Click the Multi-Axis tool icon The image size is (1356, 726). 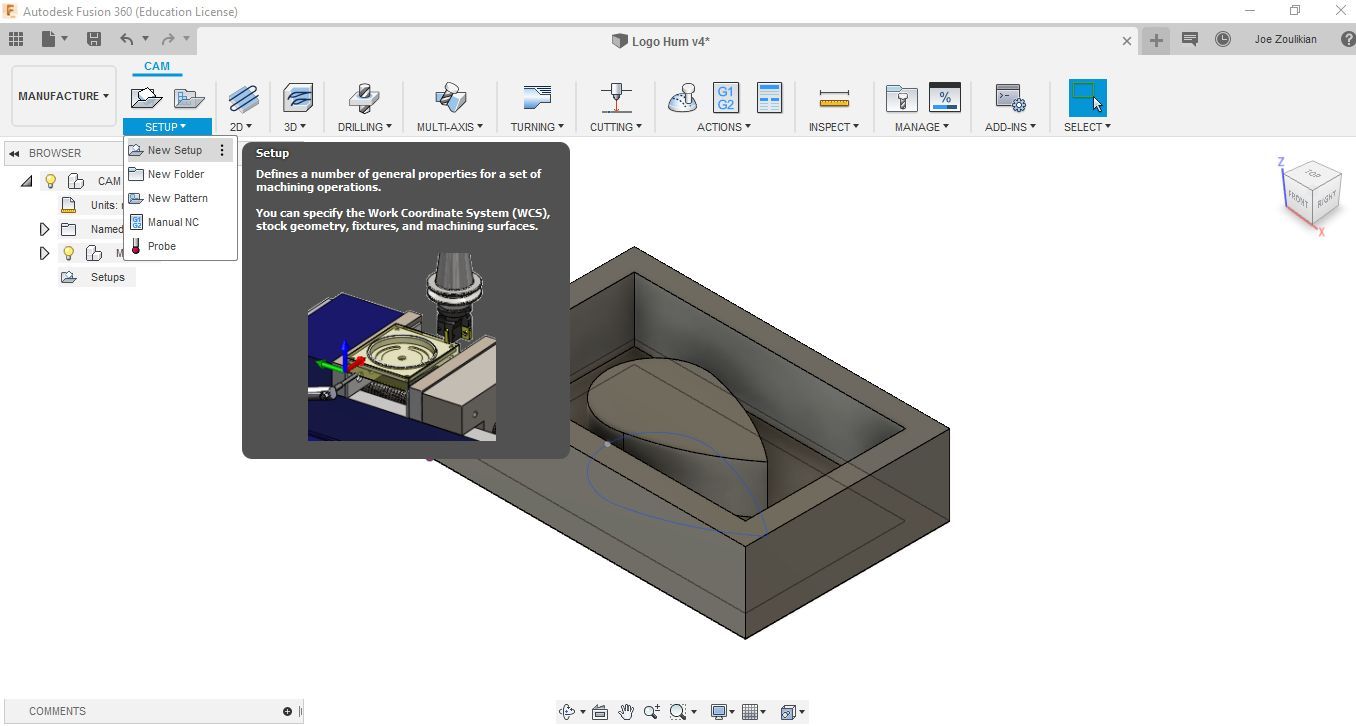tap(450, 98)
